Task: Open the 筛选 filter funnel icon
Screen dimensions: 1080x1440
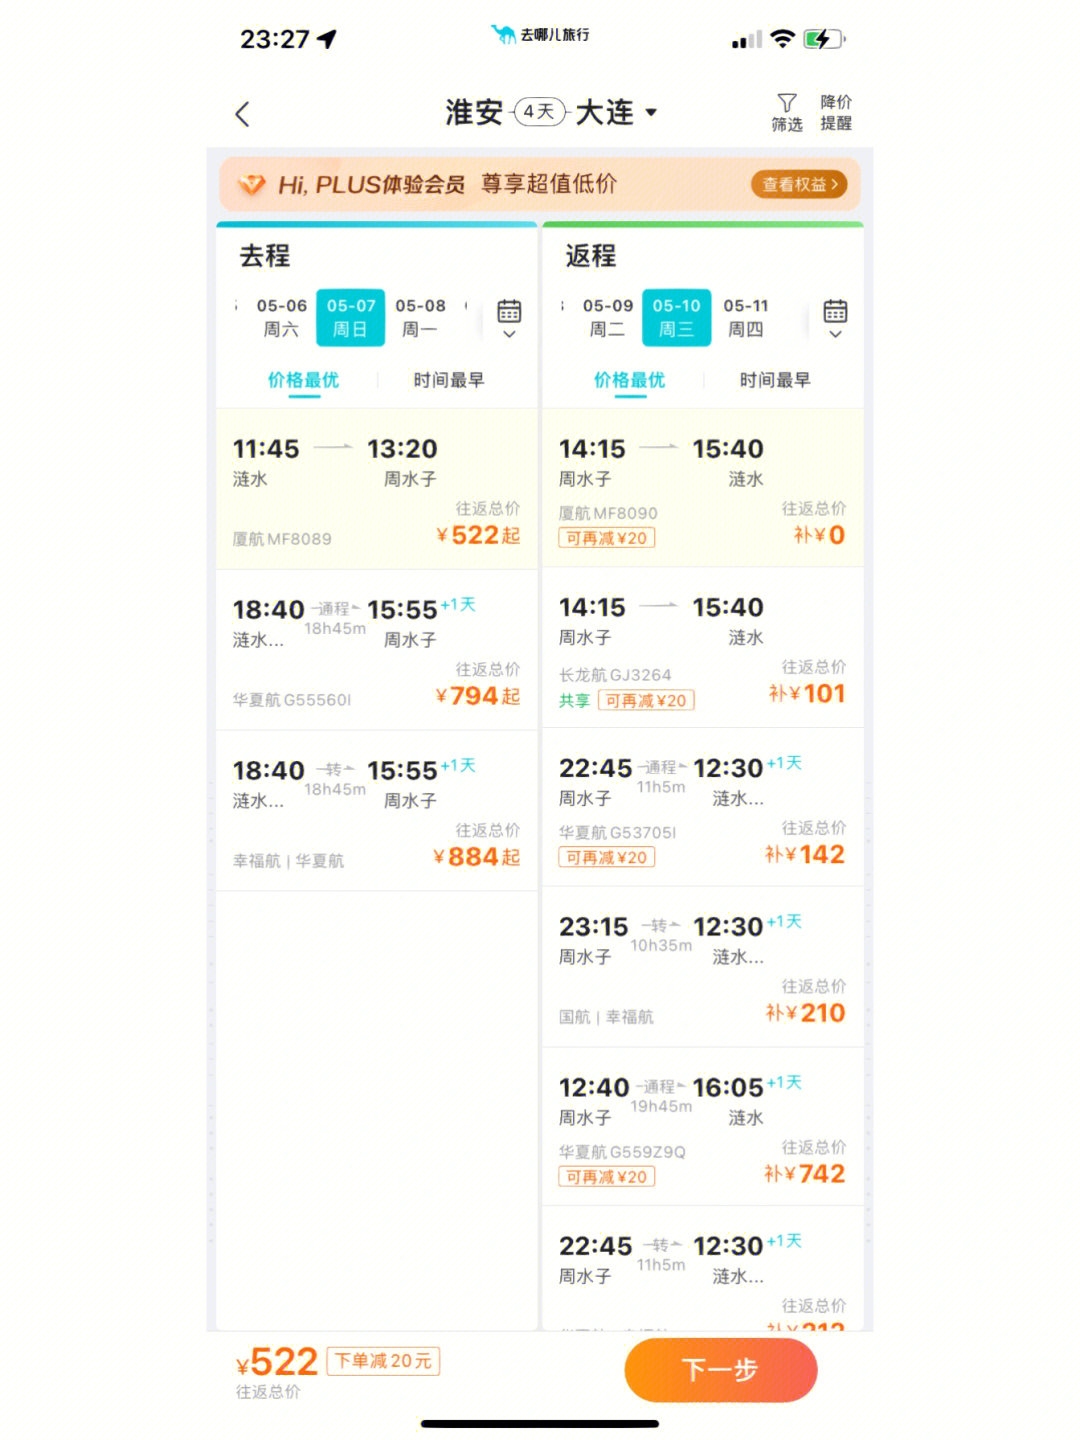Action: click(787, 103)
